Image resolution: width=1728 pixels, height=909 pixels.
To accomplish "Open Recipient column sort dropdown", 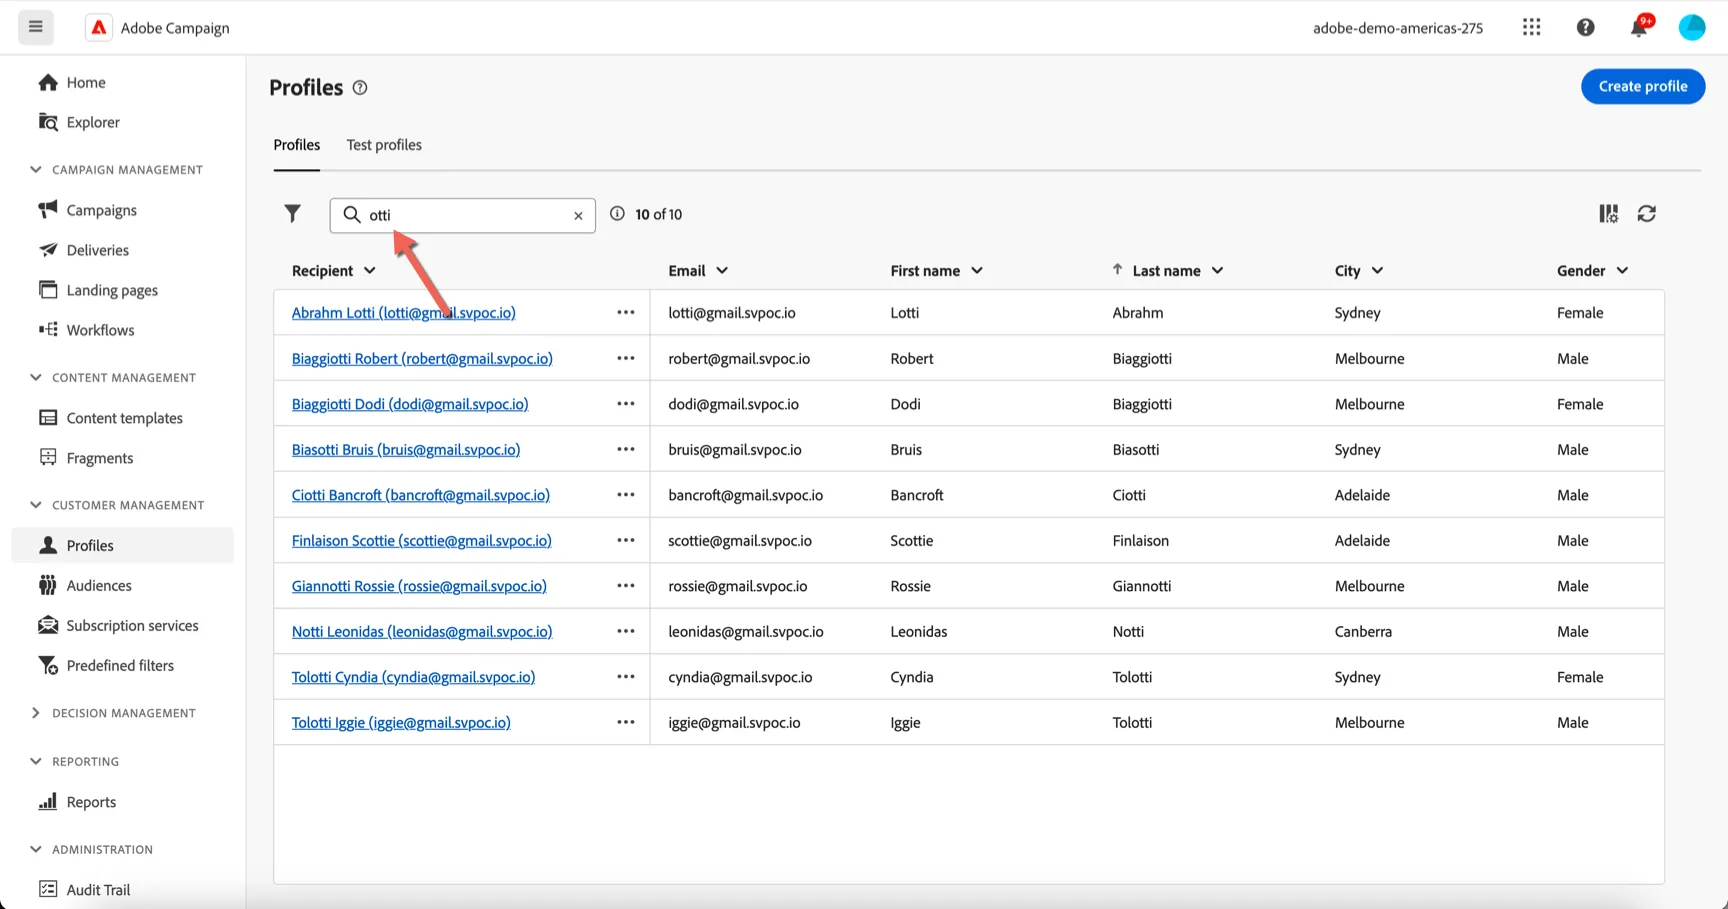I will [x=370, y=271].
